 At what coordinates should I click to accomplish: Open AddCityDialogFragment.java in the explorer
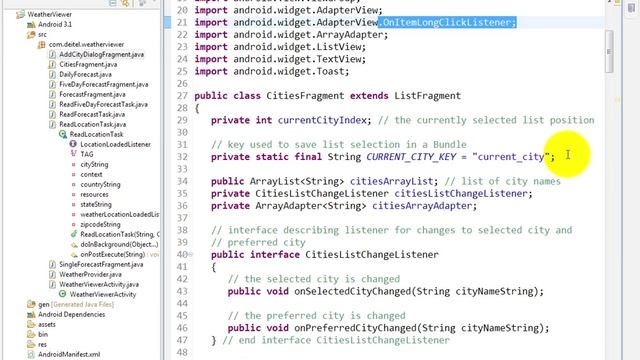pos(101,54)
